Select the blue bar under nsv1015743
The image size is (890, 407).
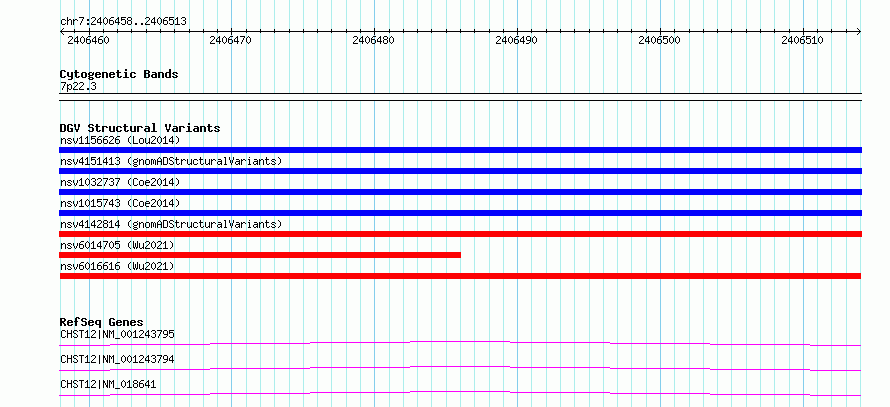click(460, 213)
